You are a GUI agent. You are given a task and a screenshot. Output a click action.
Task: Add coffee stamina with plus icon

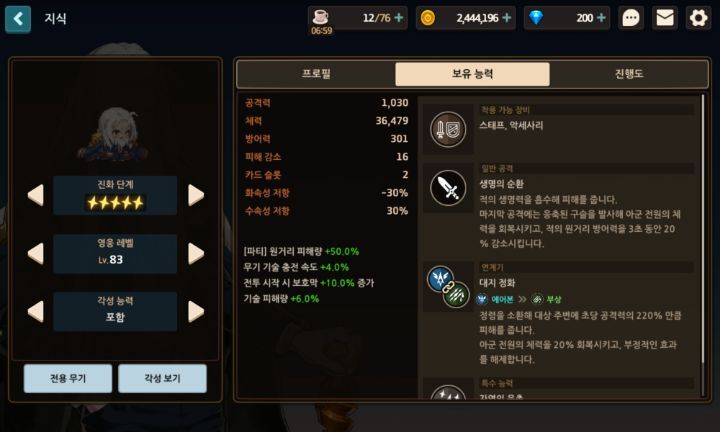399,18
